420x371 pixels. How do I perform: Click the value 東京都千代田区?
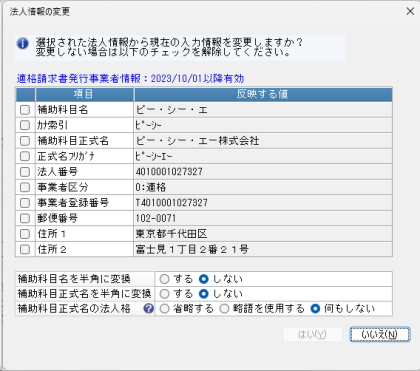(171, 234)
